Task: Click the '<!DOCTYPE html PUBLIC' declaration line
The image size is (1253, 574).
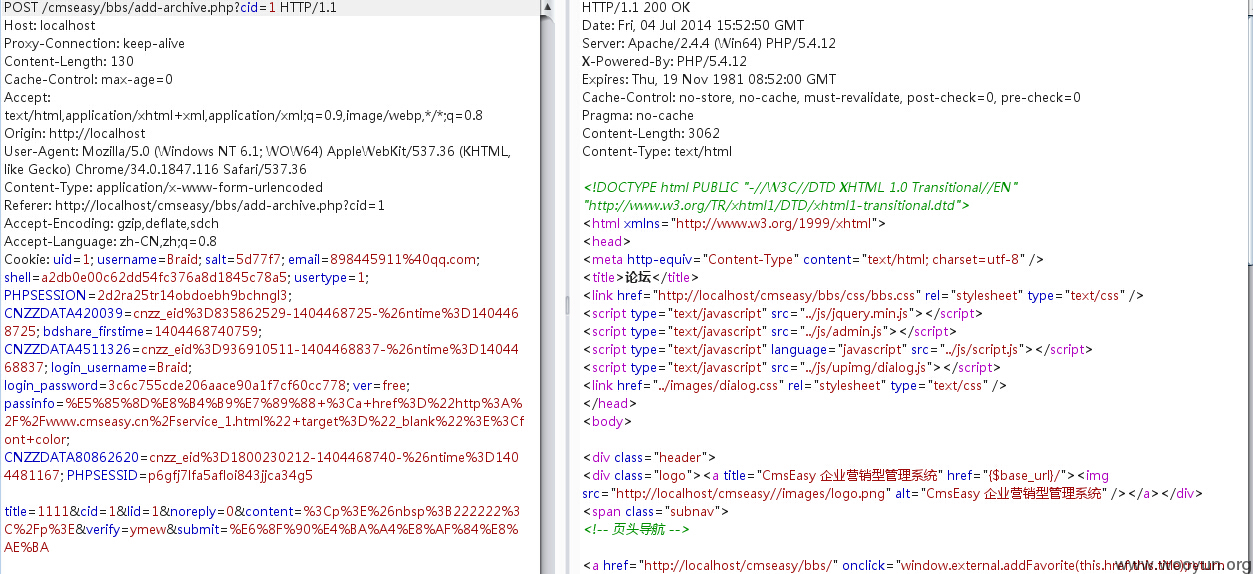Action: coord(800,187)
